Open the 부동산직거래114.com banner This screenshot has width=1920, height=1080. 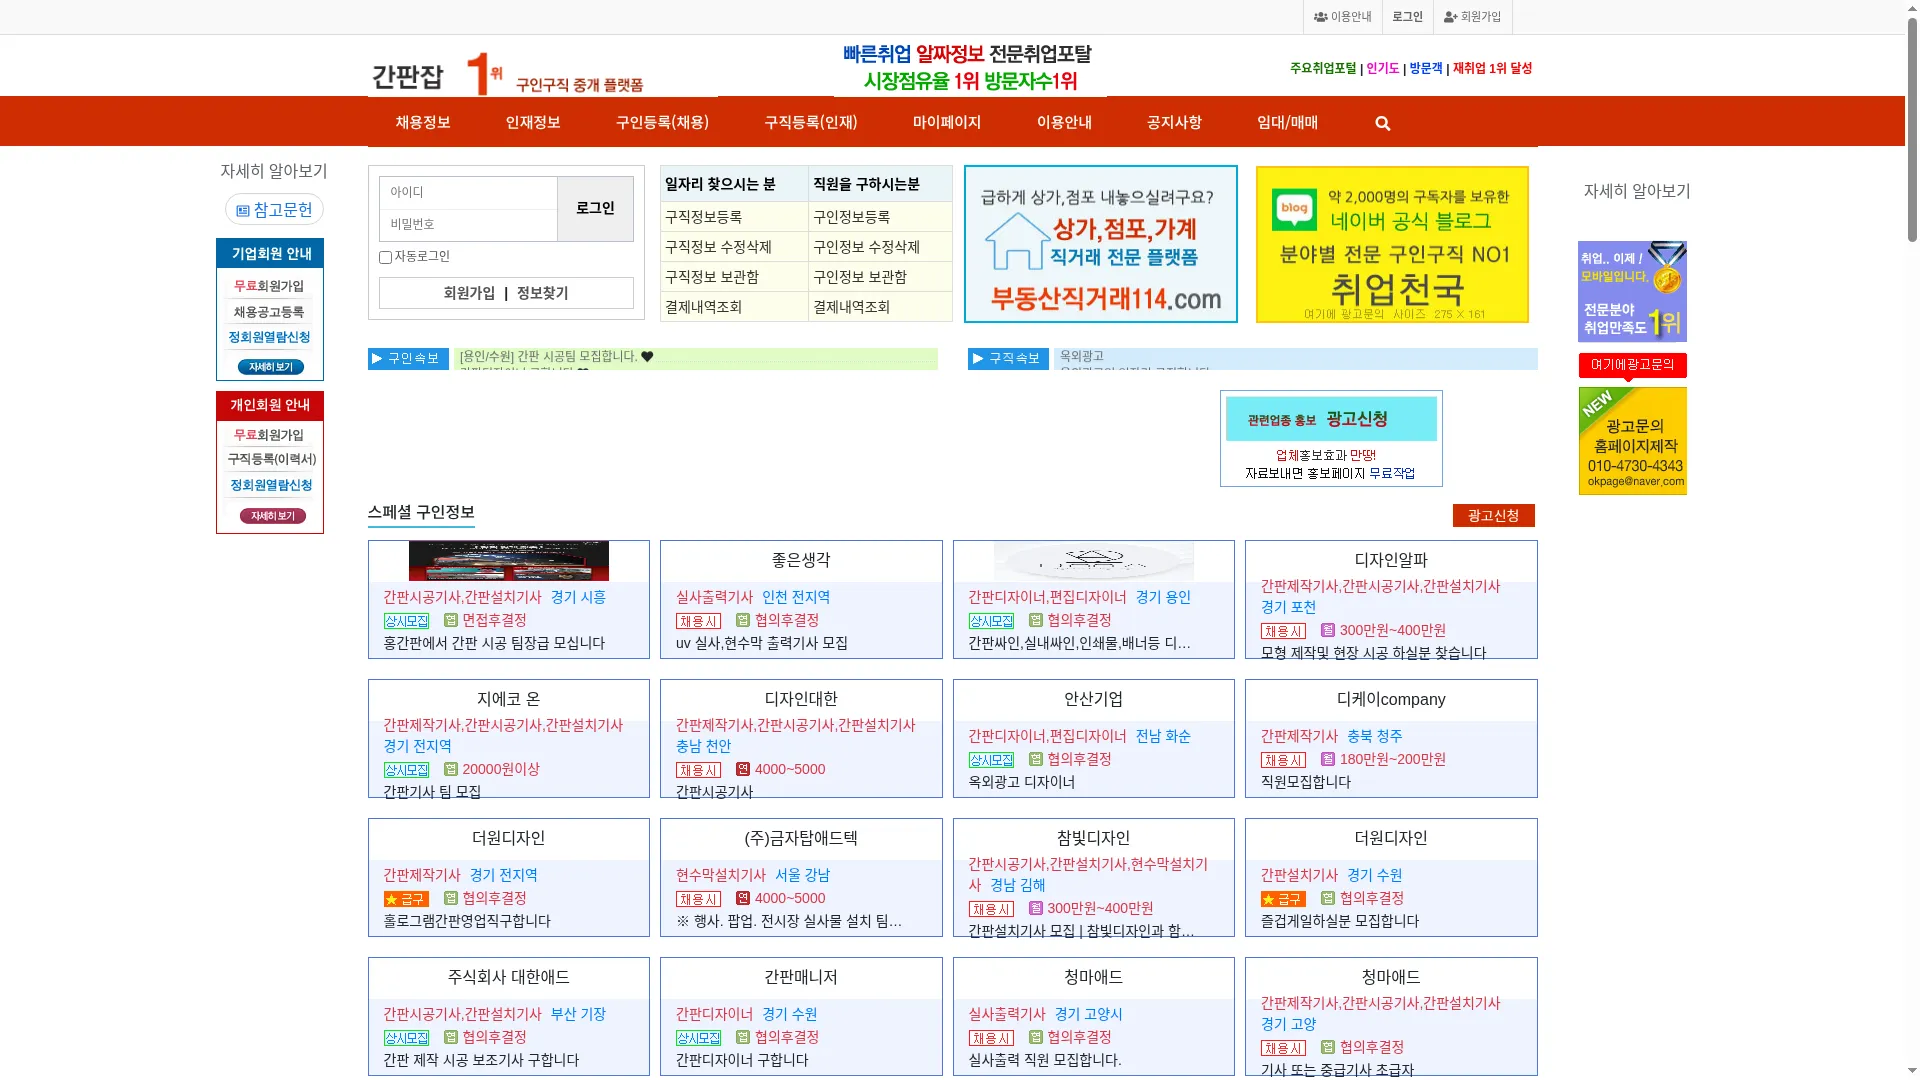coord(1100,244)
